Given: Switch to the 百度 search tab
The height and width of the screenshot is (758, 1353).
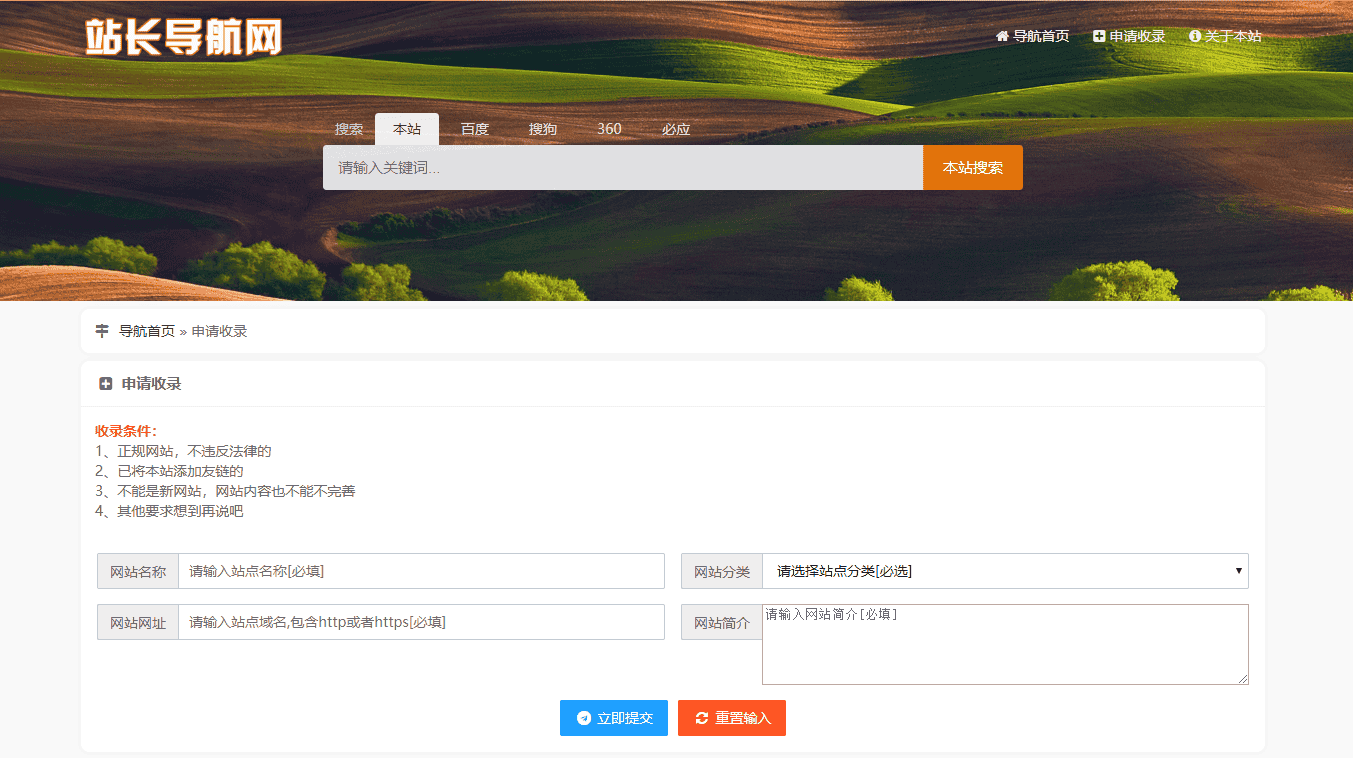Looking at the screenshot, I should [x=475, y=129].
